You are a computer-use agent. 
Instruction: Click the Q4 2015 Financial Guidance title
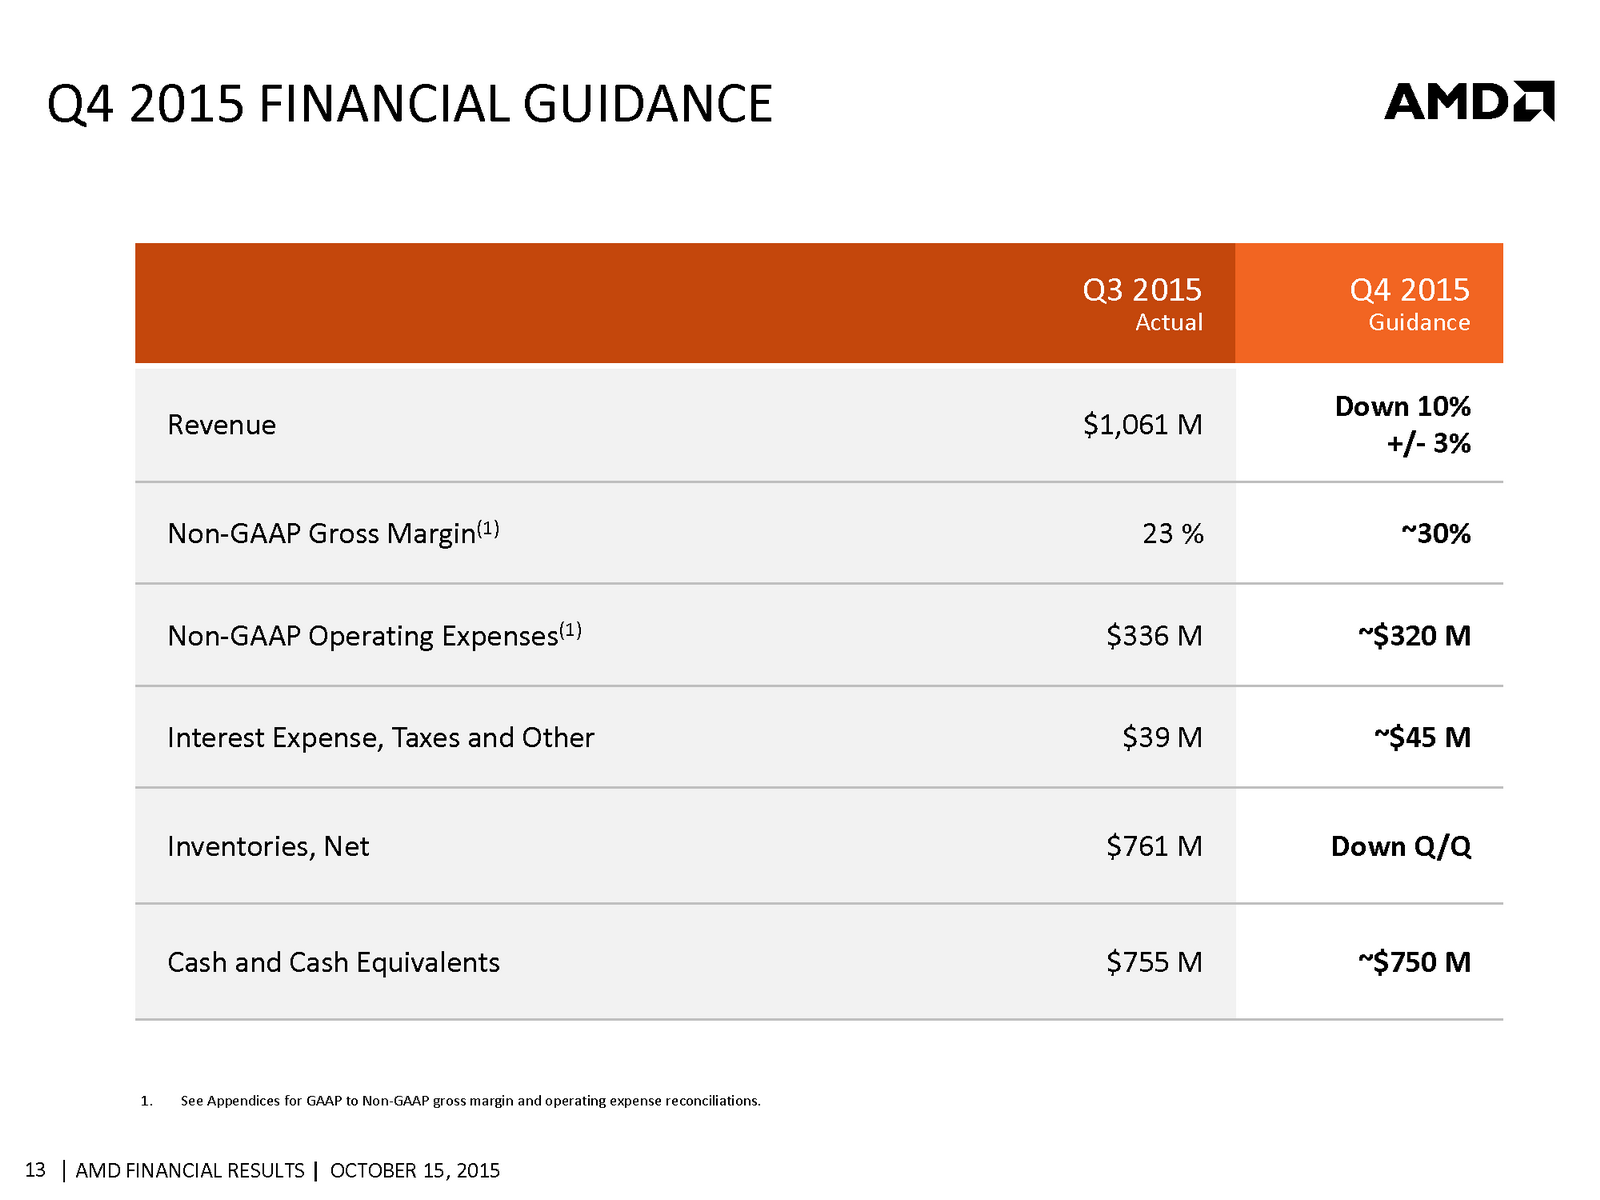point(410,105)
